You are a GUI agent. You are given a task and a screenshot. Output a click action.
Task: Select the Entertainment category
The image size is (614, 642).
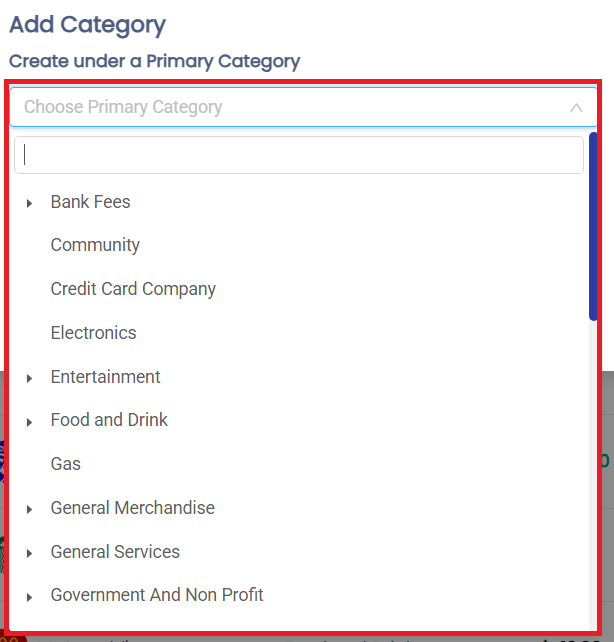click(x=106, y=377)
